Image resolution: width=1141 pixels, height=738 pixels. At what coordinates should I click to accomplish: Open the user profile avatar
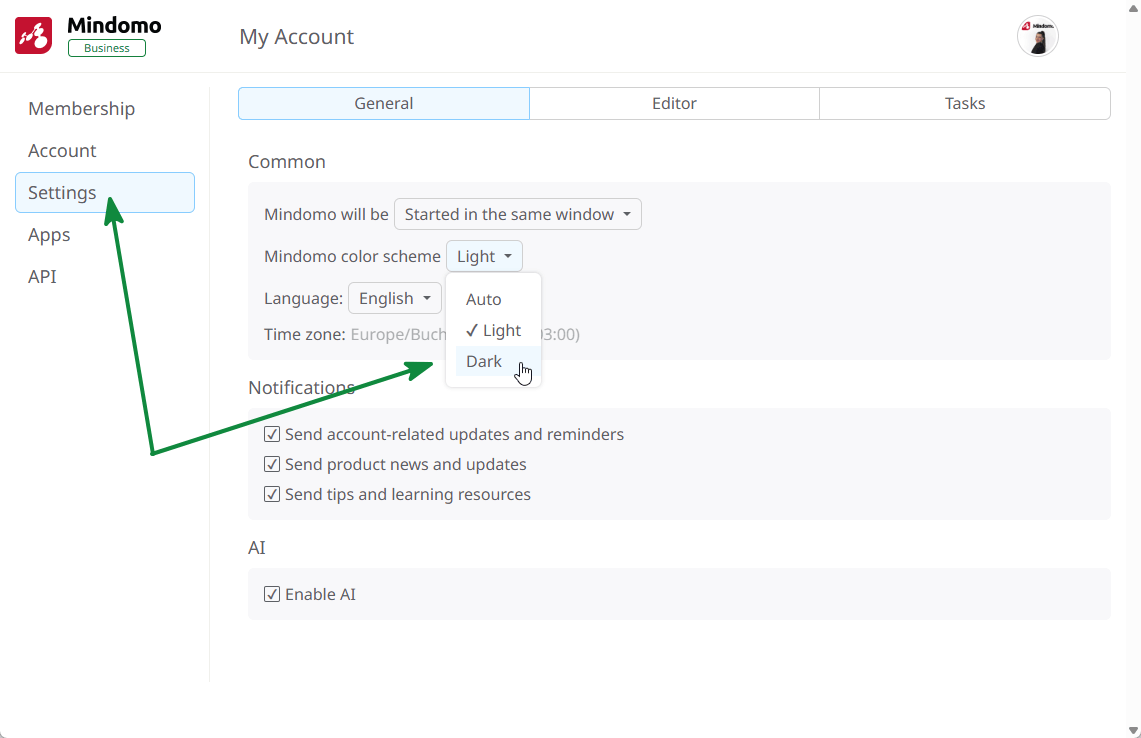(1037, 36)
